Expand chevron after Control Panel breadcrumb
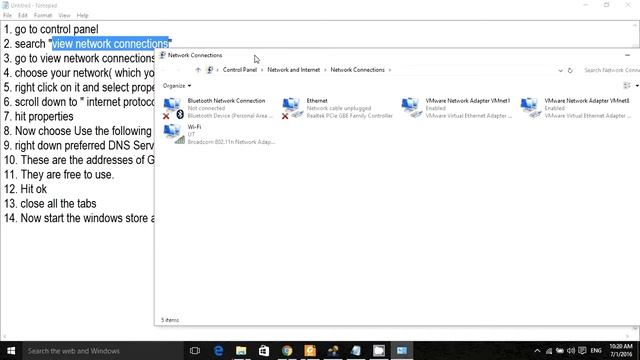 [x=262, y=70]
